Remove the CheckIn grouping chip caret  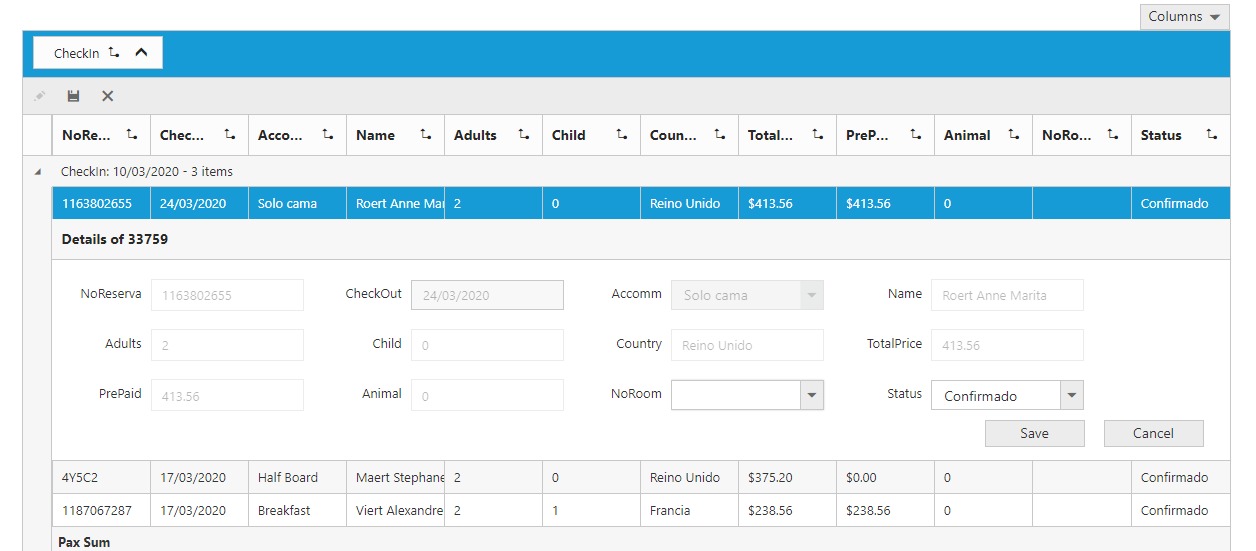(141, 53)
